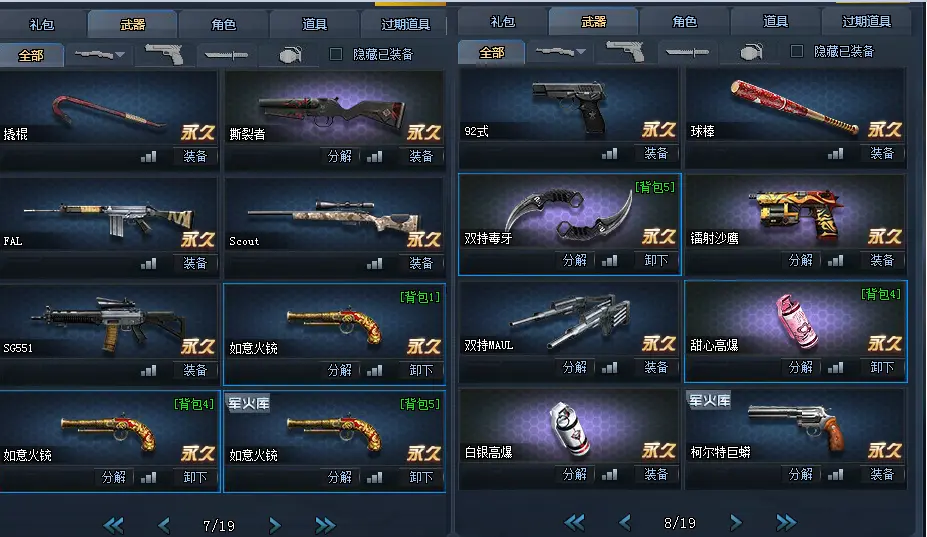Toggle 隐藏已装备 checkbox in right panel
The width and height of the screenshot is (927, 537).
point(797,51)
